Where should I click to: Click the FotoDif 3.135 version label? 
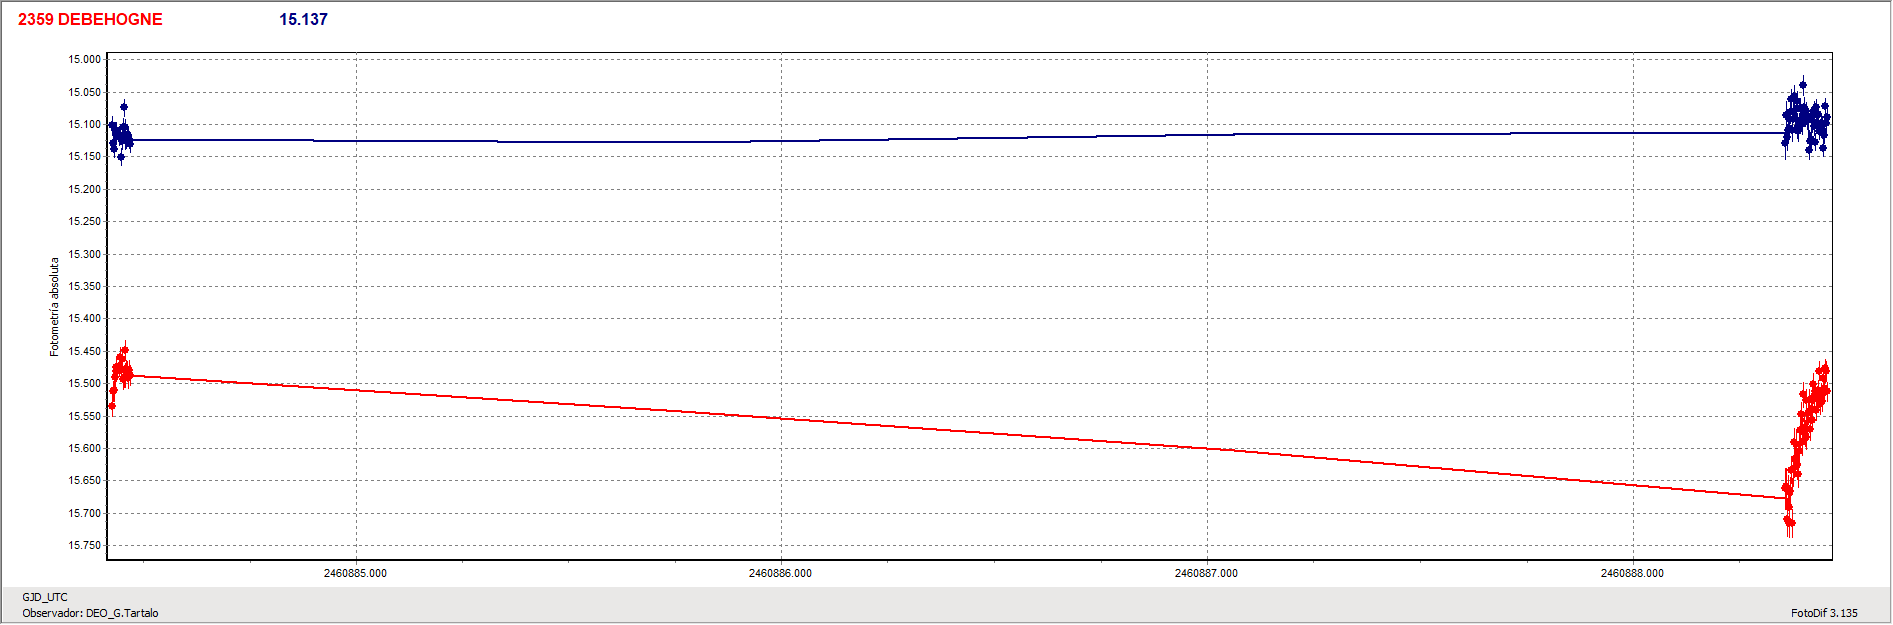pyautogui.click(x=1824, y=613)
